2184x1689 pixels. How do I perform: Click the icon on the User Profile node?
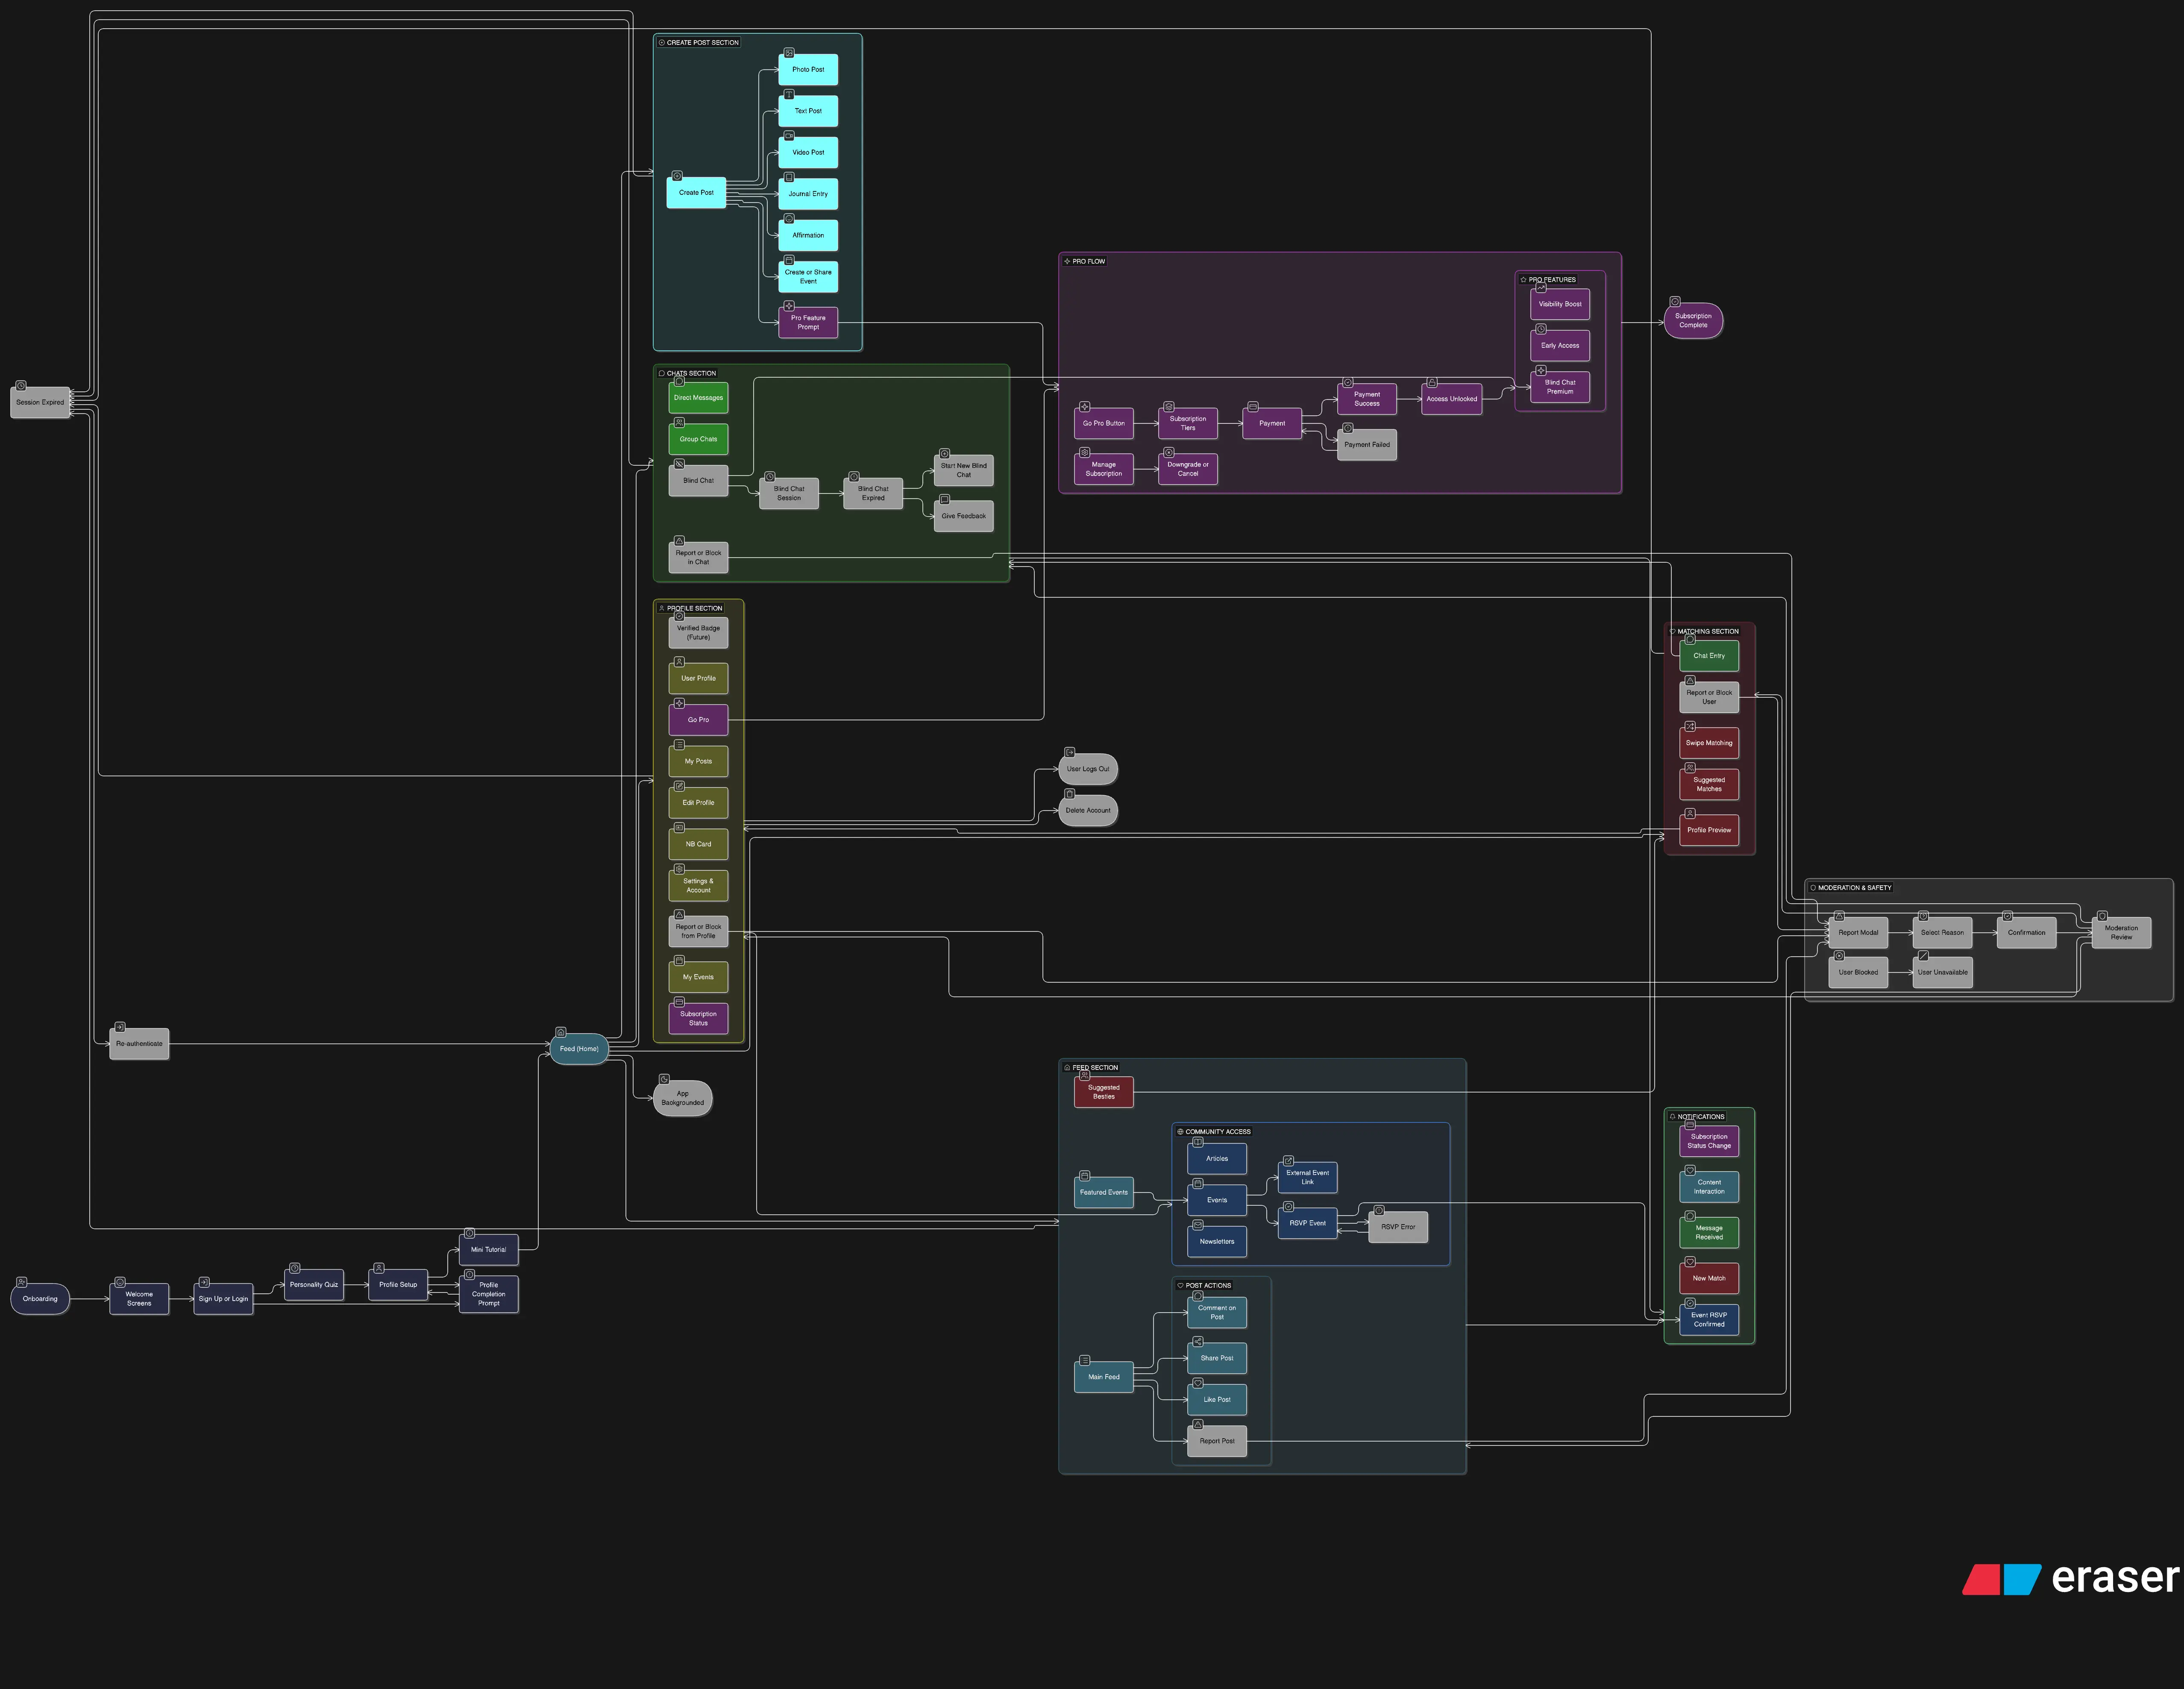(x=679, y=662)
